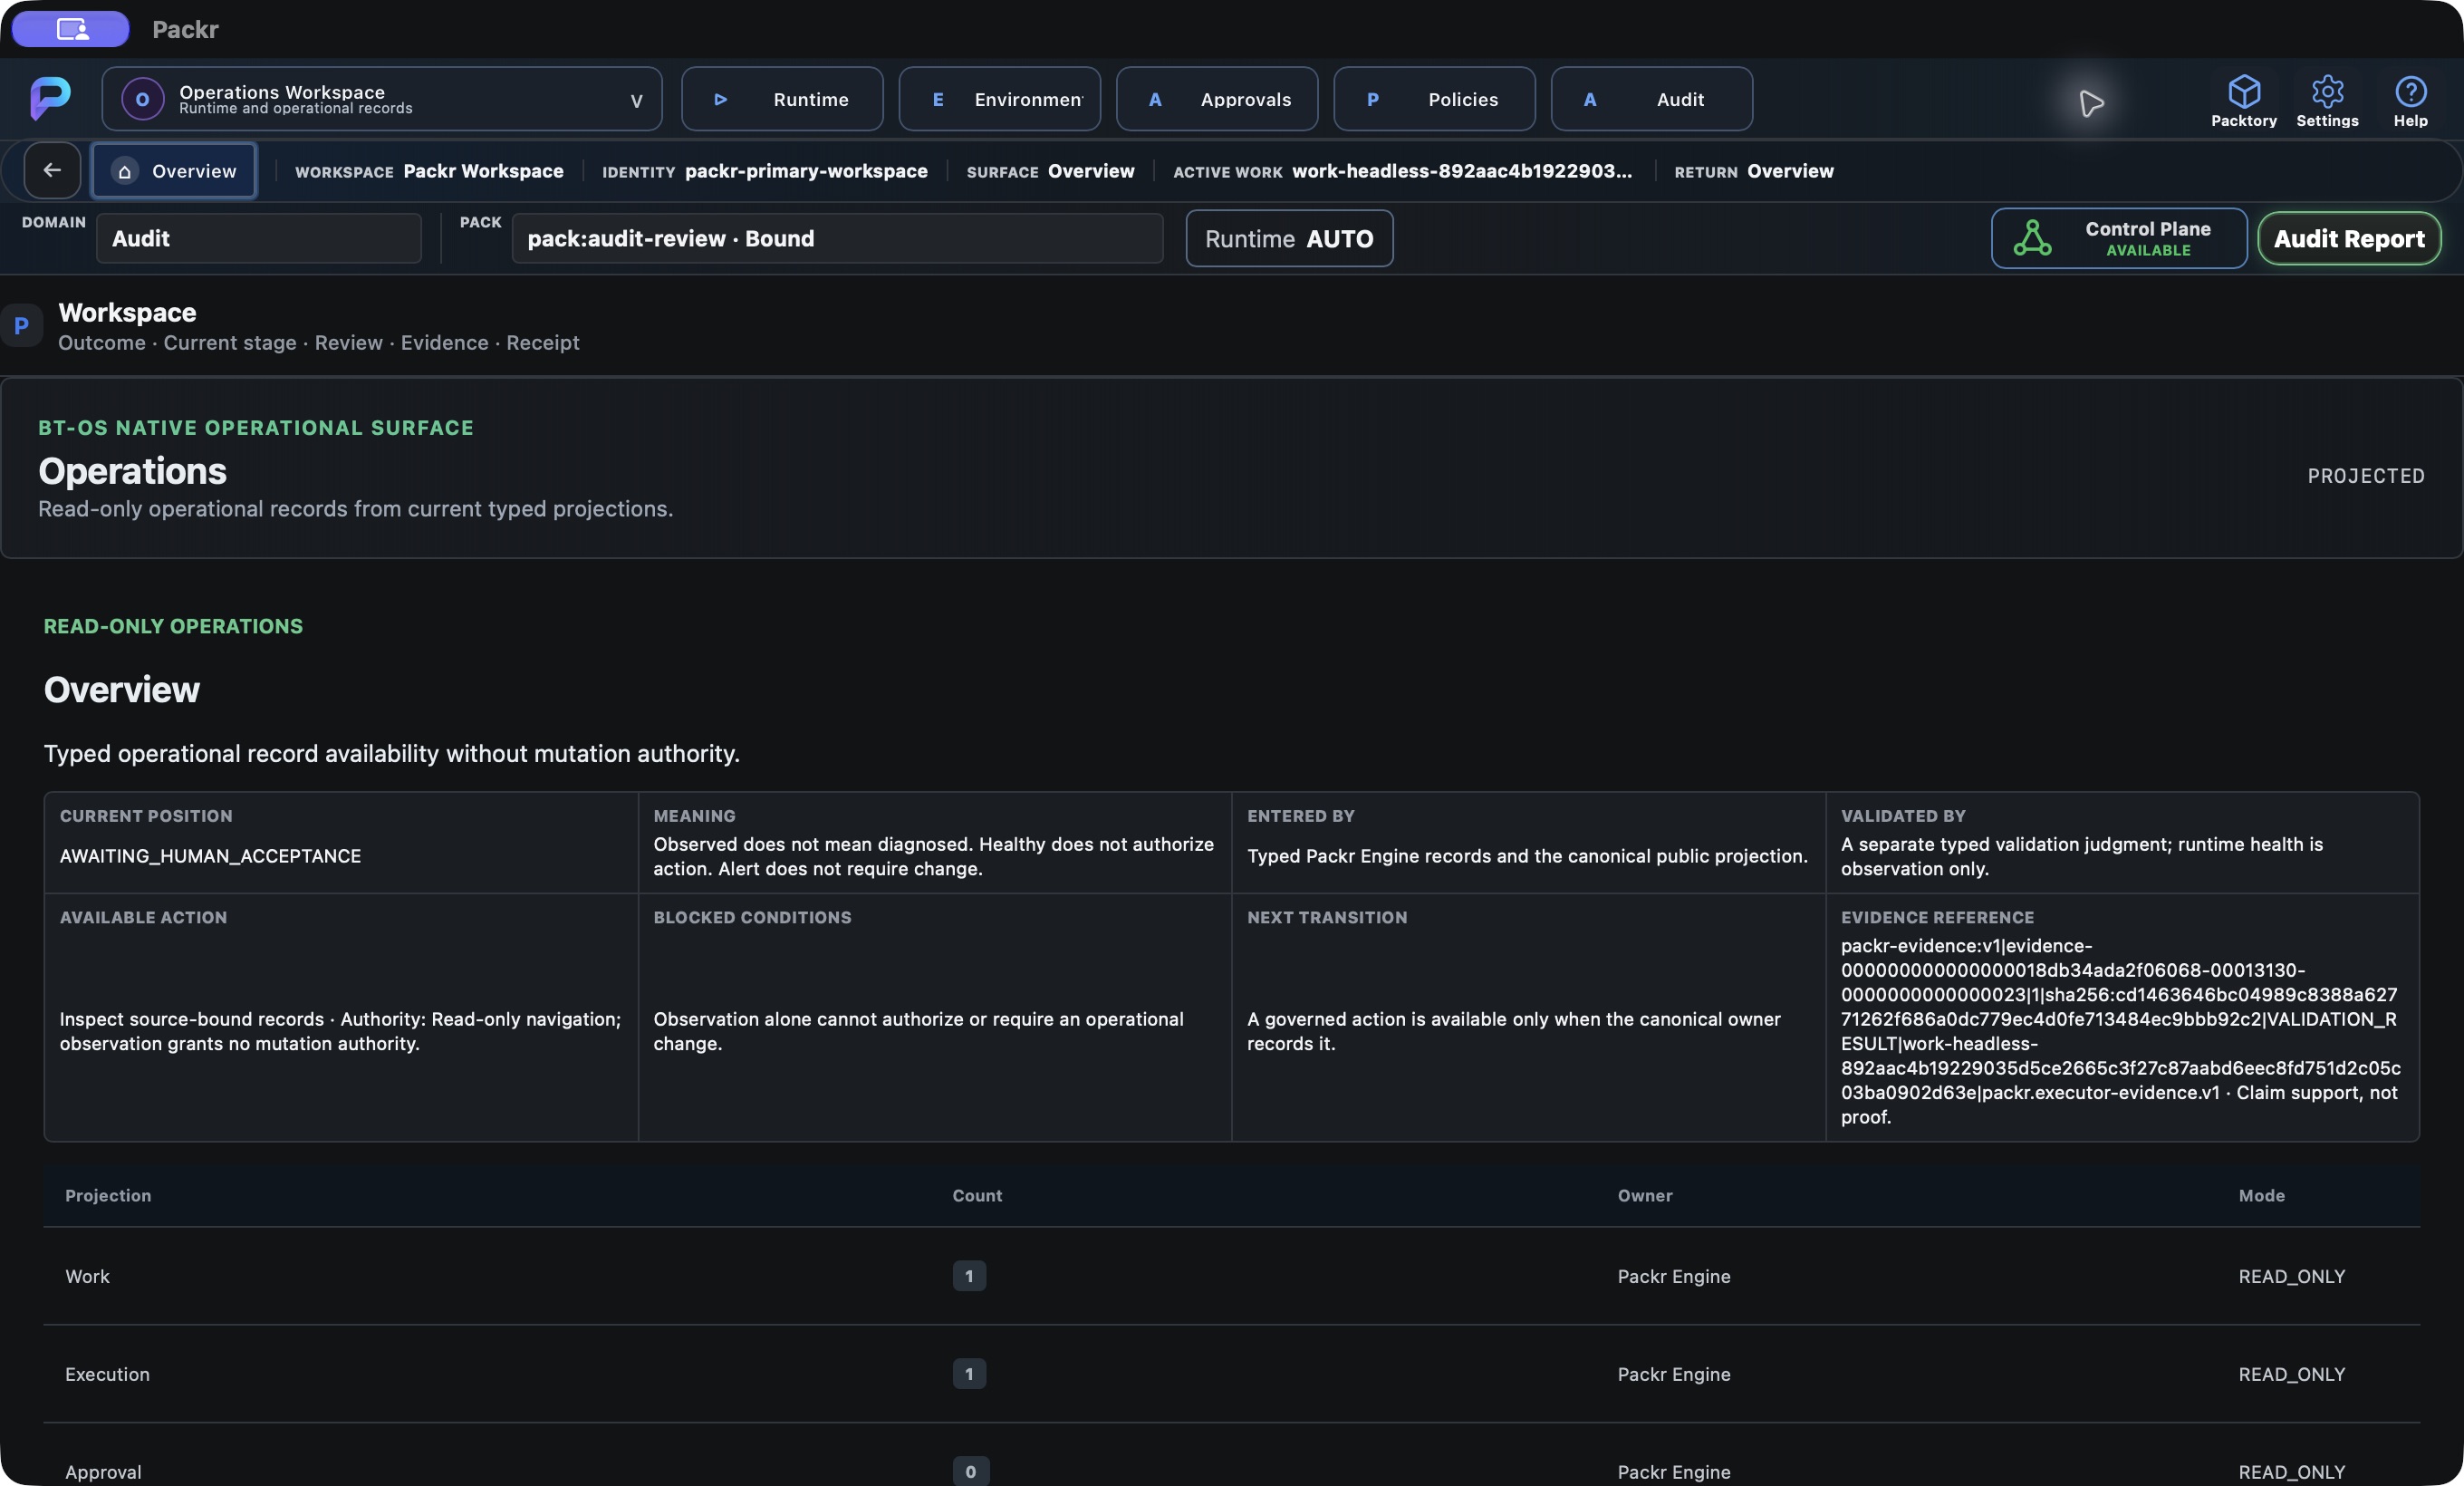
Task: Click Workspace Packr Workspace label
Action: click(429, 171)
